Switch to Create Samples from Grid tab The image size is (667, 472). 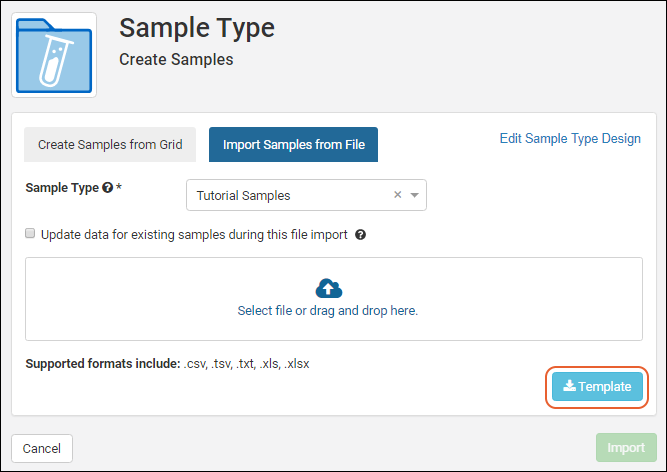pos(110,145)
